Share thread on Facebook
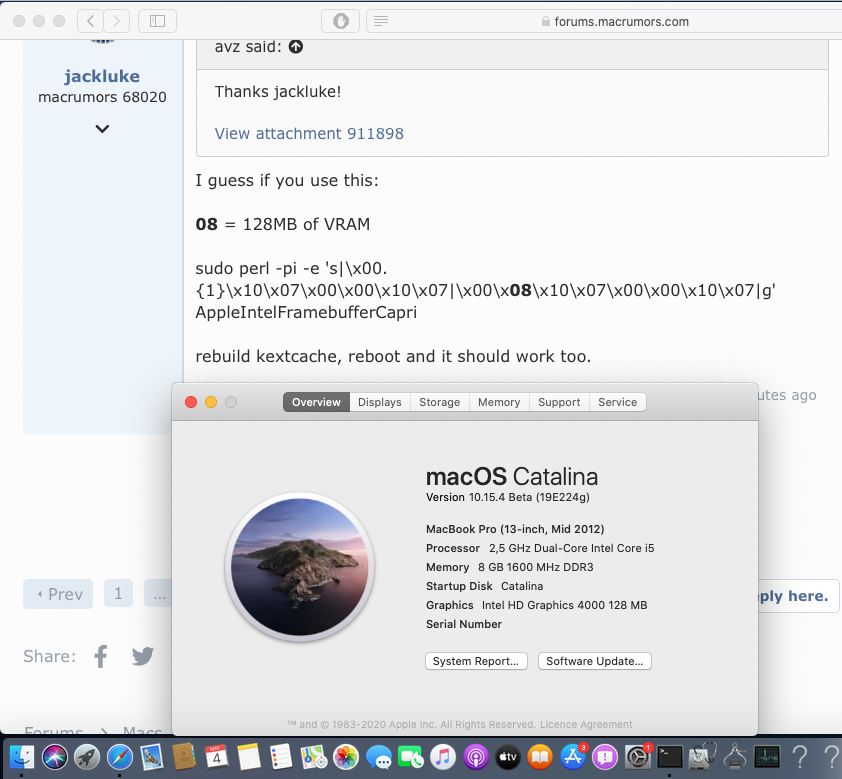842x779 pixels. click(x=101, y=656)
